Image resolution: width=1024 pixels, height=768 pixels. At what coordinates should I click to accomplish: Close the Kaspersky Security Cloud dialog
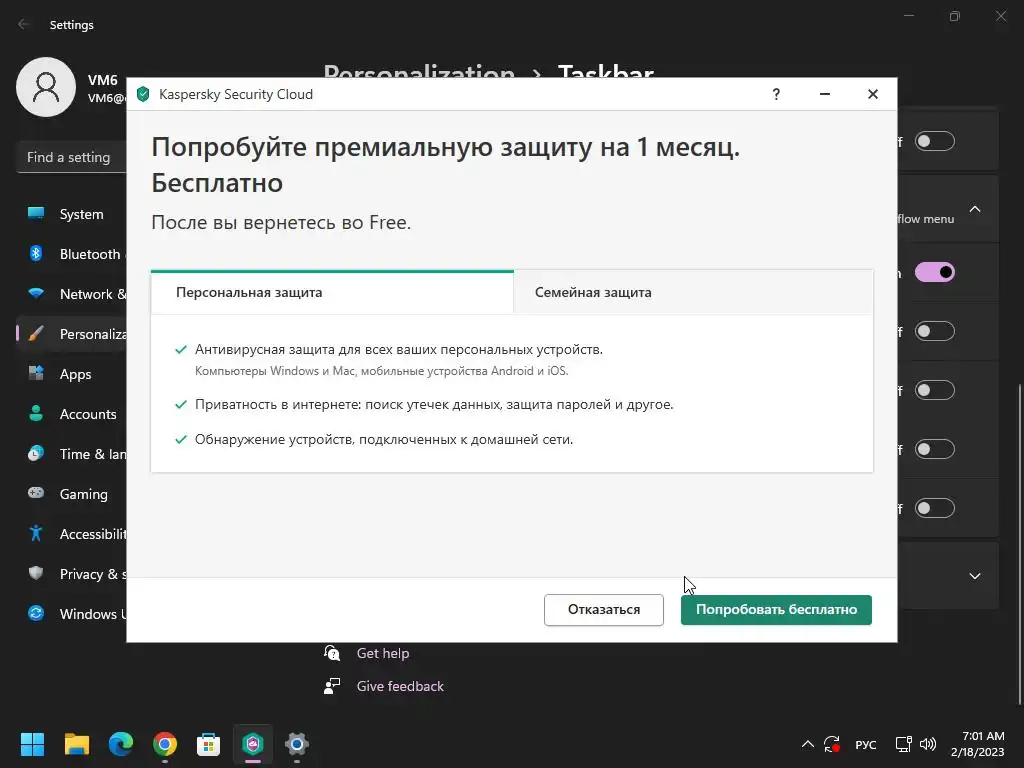coord(872,94)
